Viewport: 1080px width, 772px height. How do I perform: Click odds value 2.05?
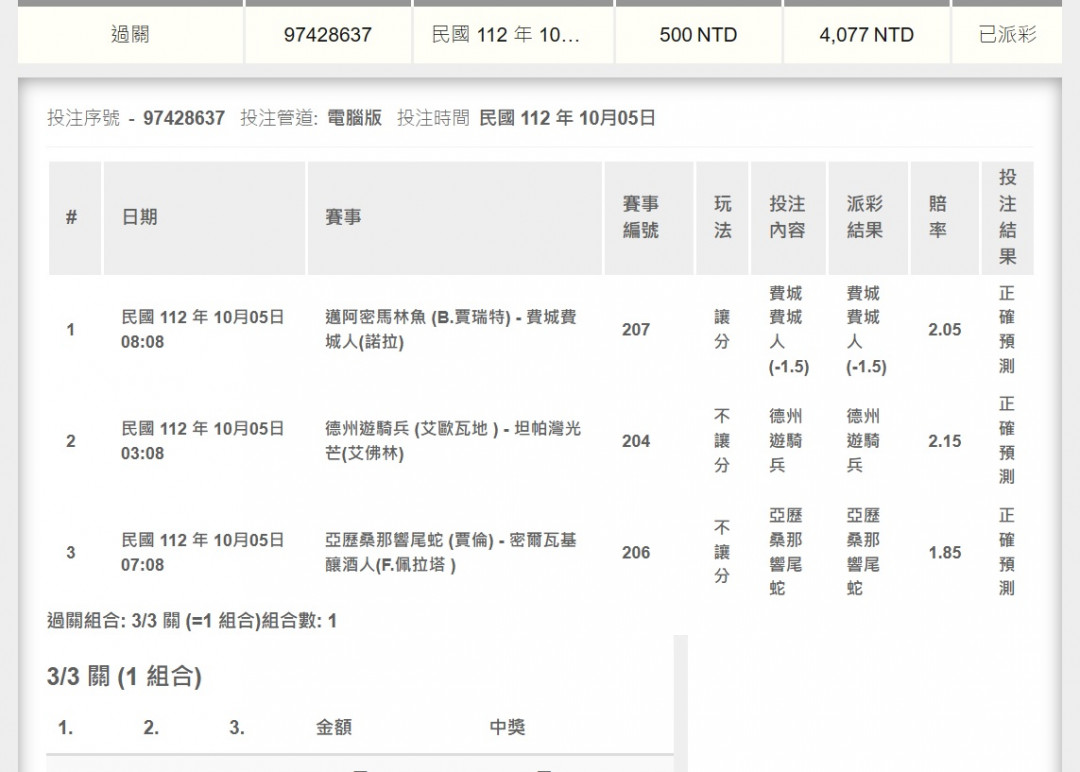pyautogui.click(x=944, y=330)
